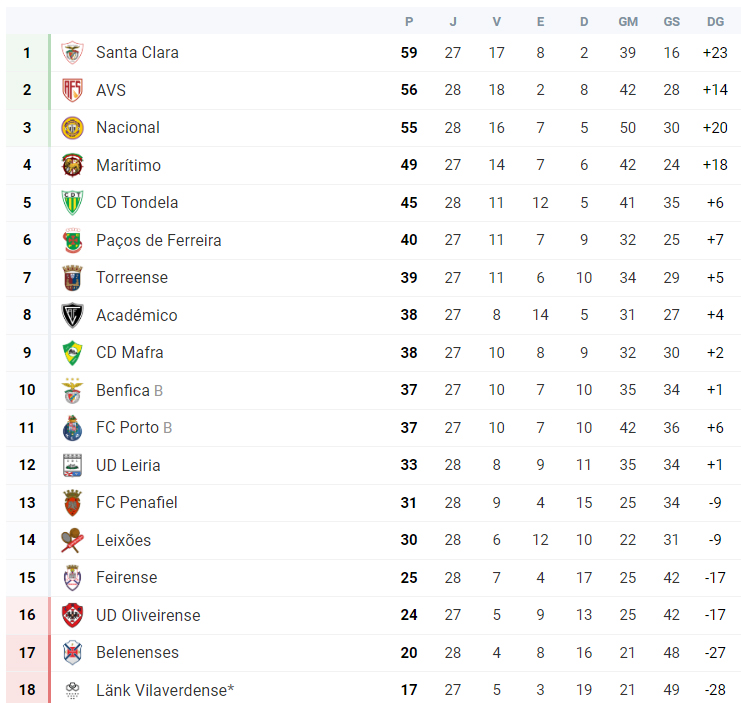Sort table by P points column header
The height and width of the screenshot is (703, 741).
[x=409, y=22]
